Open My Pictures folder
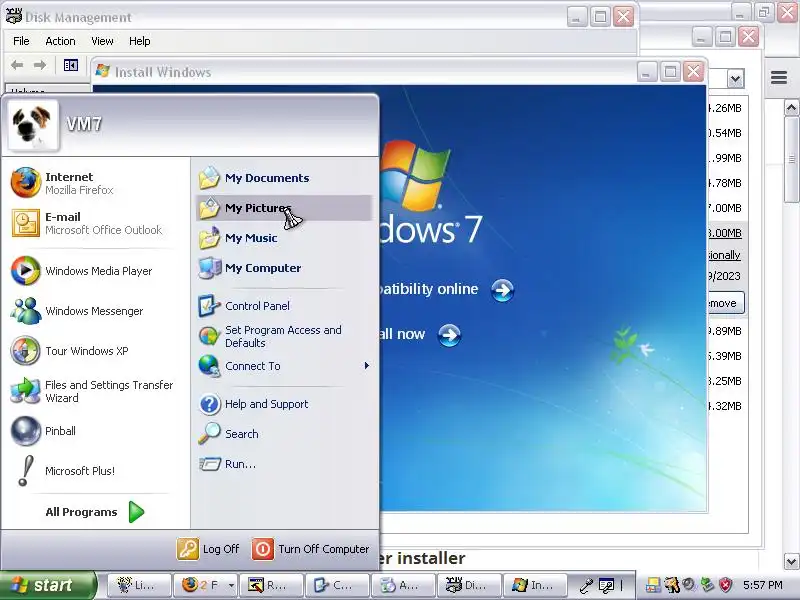This screenshot has height=600, width=800. pyautogui.click(x=284, y=208)
